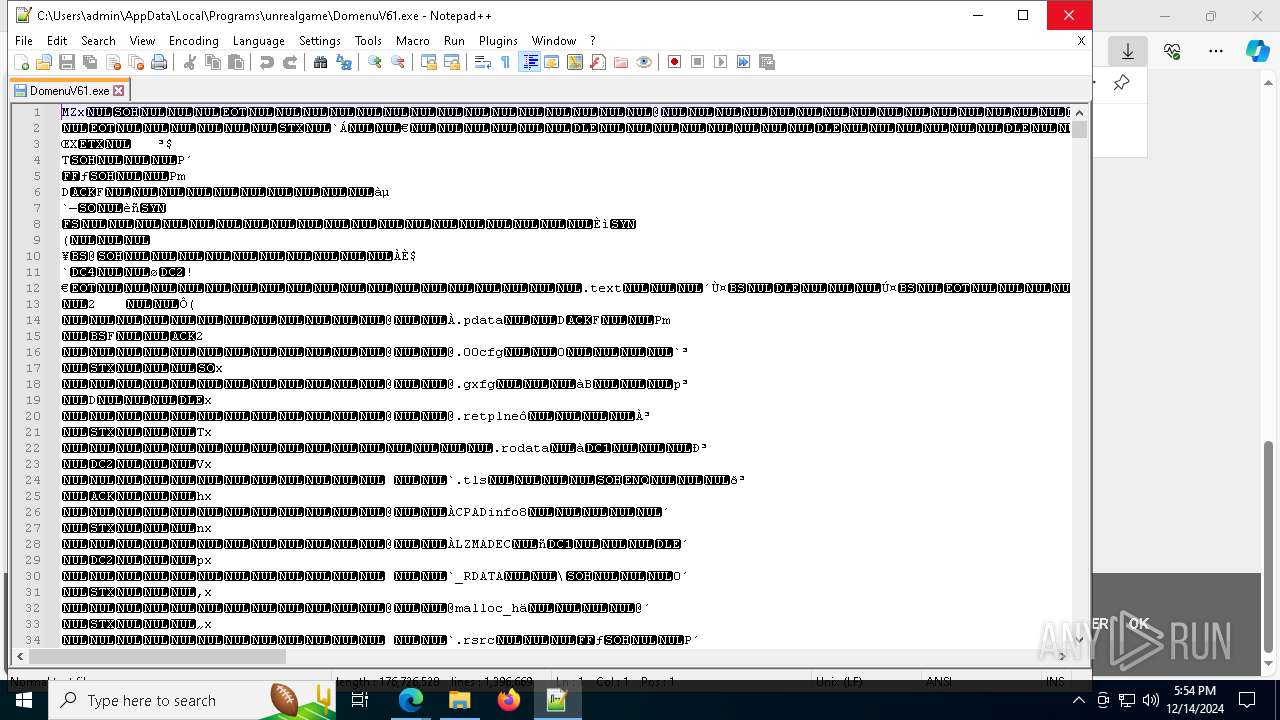Open the Macro menu
1280x720 pixels.
(x=412, y=41)
